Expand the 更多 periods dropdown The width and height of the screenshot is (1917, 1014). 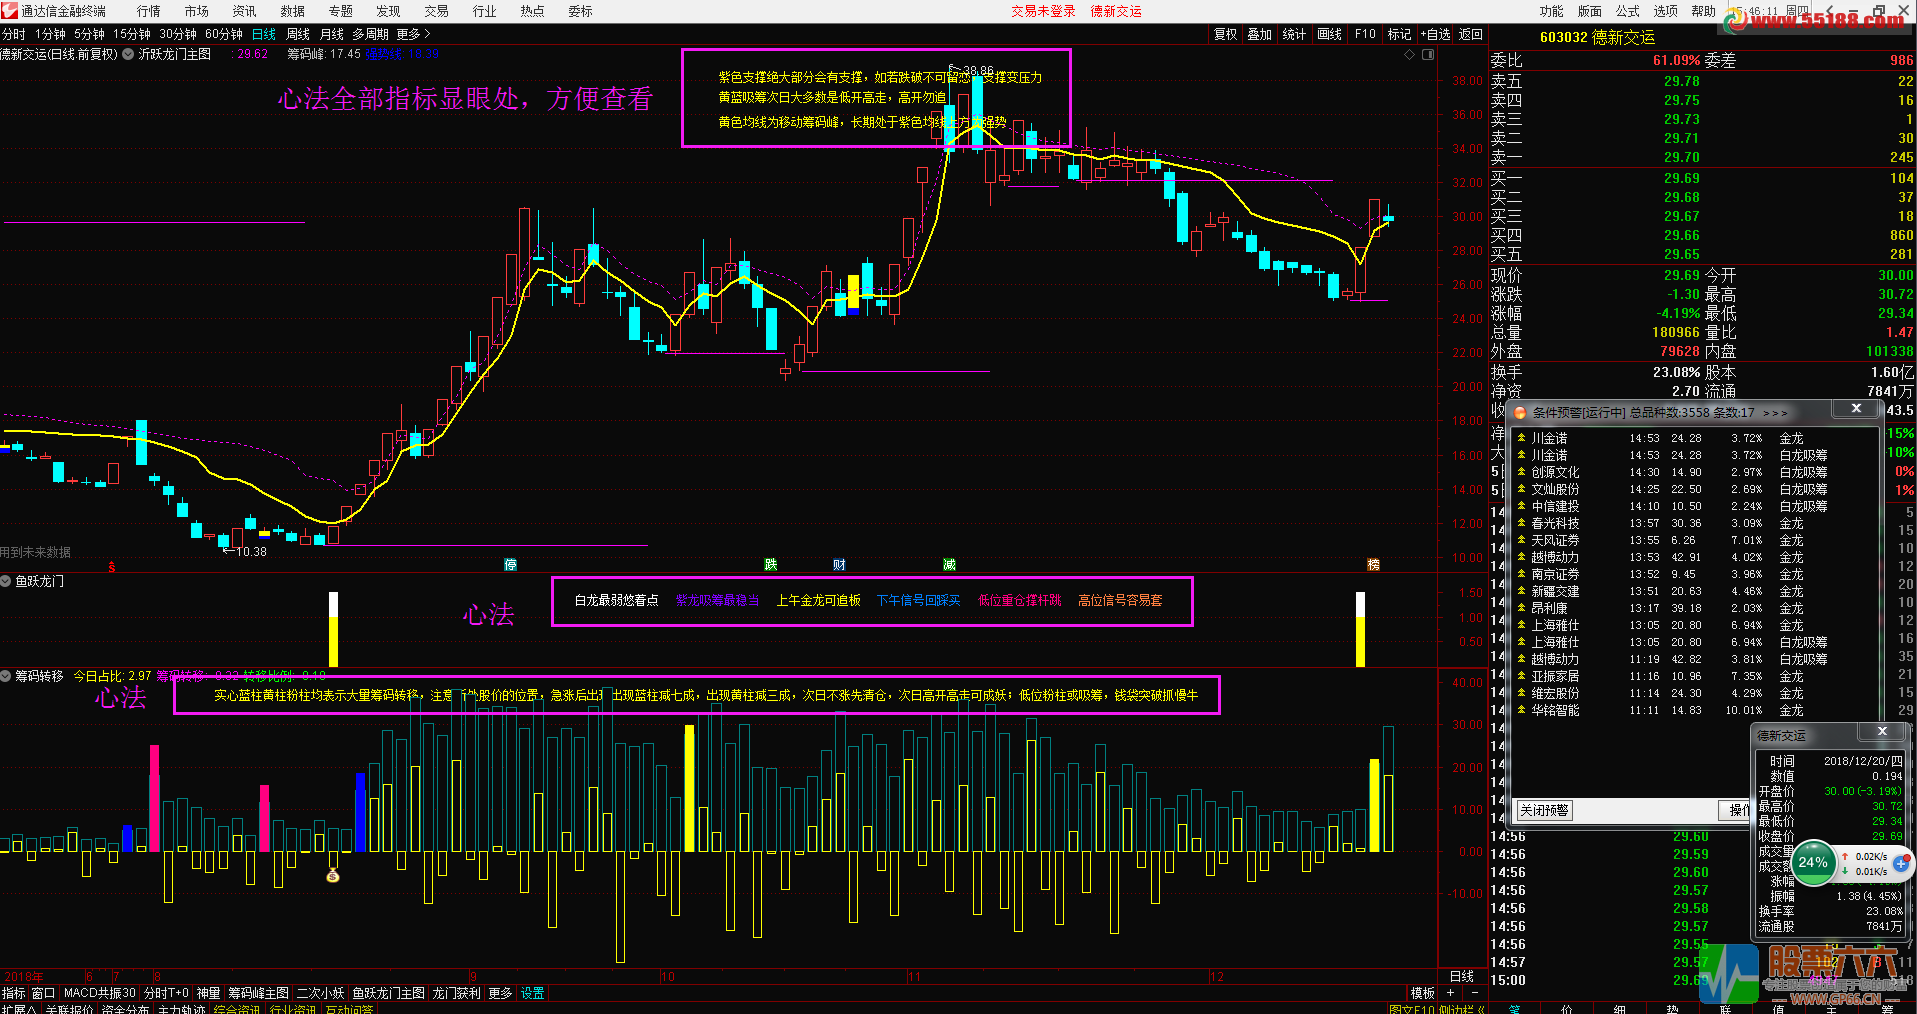[413, 34]
